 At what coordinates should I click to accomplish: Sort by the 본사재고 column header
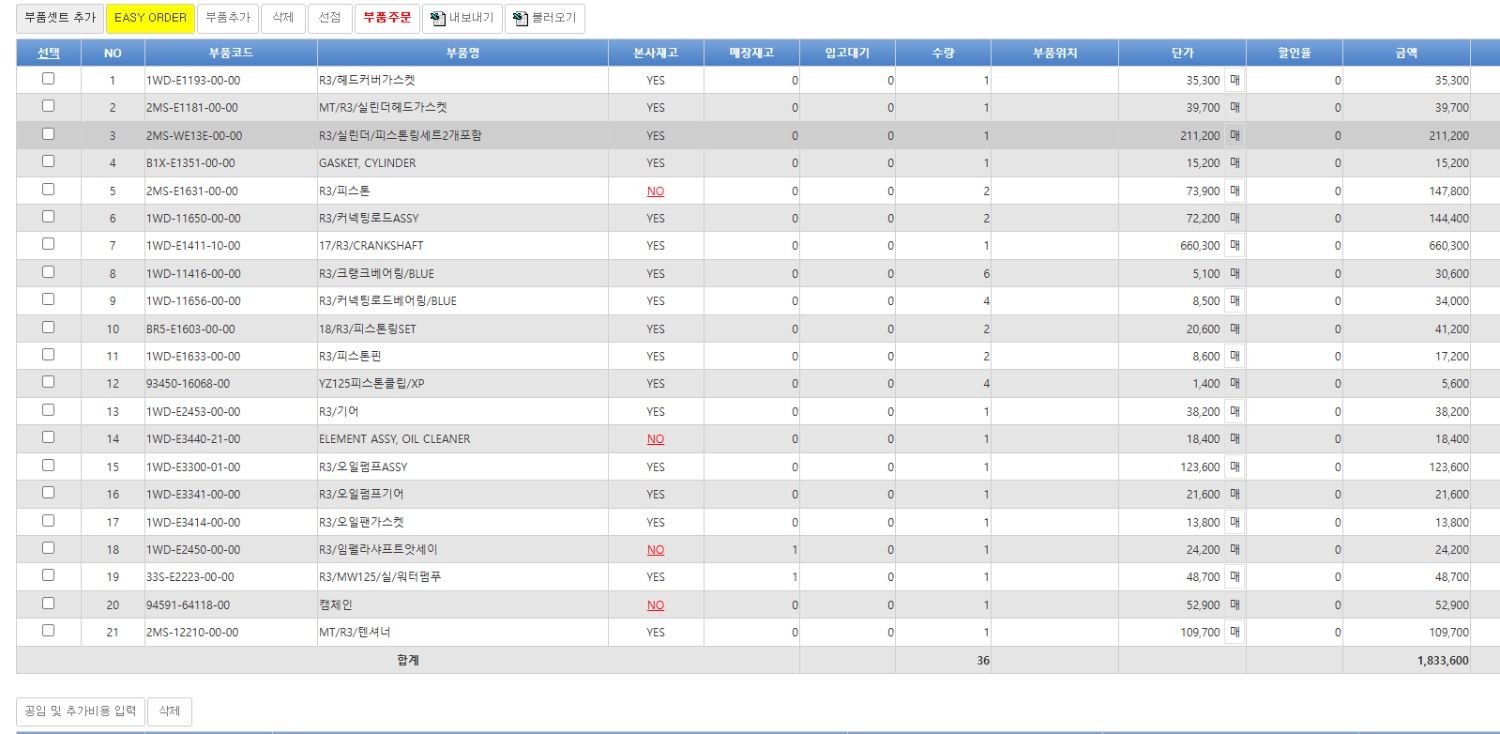[655, 53]
